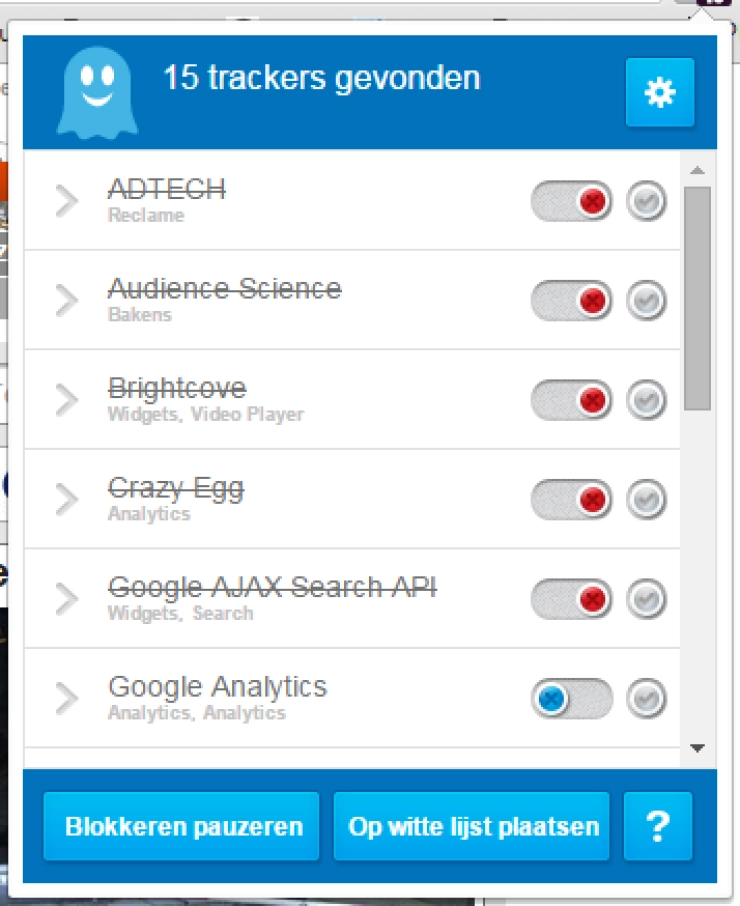The image size is (740, 906).
Task: Open settings via the gear icon
Action: [x=660, y=93]
